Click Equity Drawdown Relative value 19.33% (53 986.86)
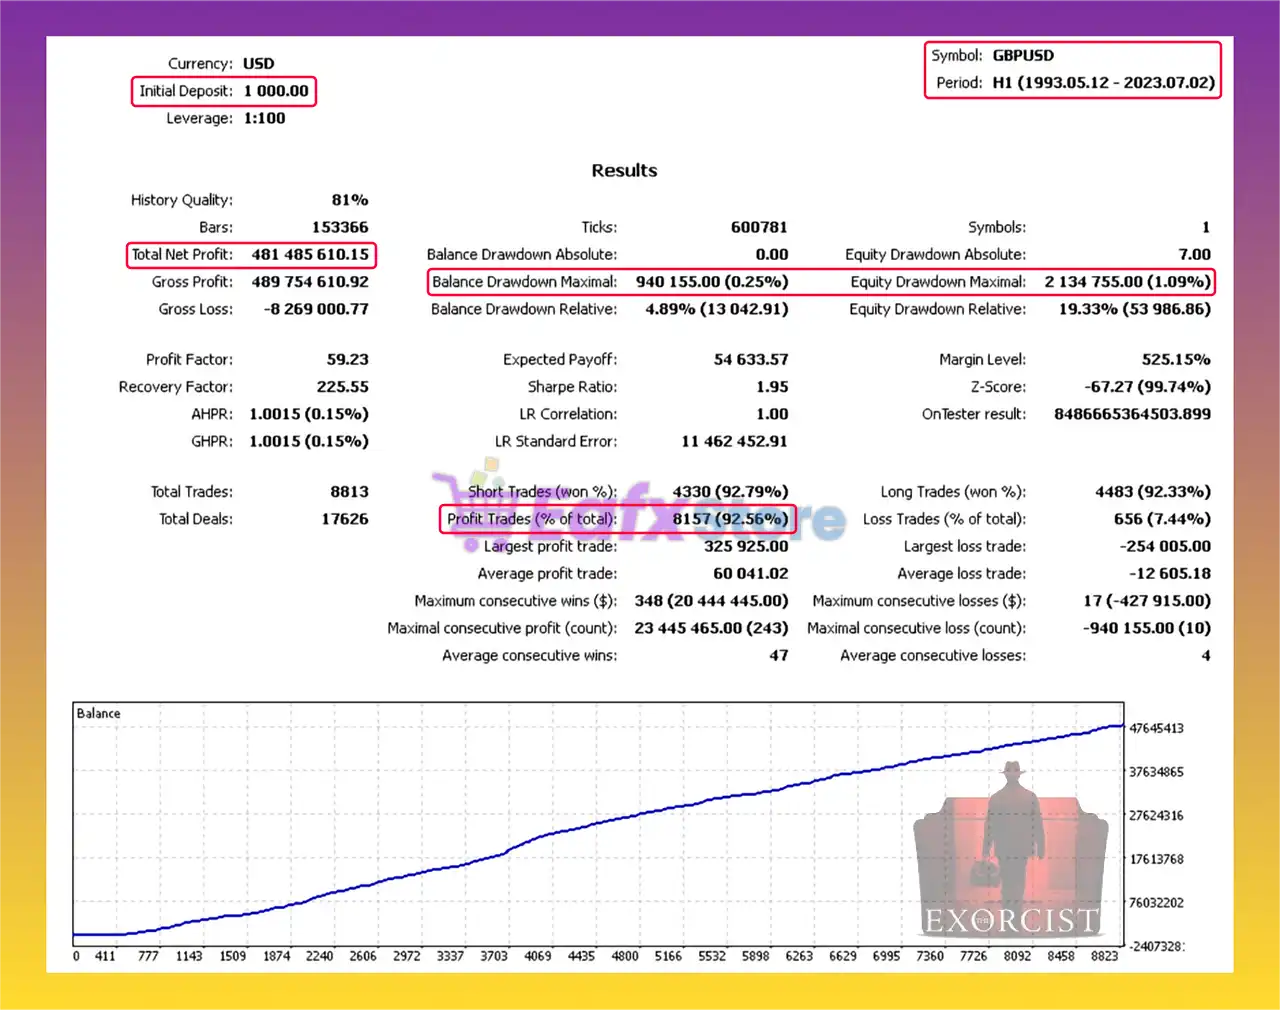 (x=1135, y=309)
